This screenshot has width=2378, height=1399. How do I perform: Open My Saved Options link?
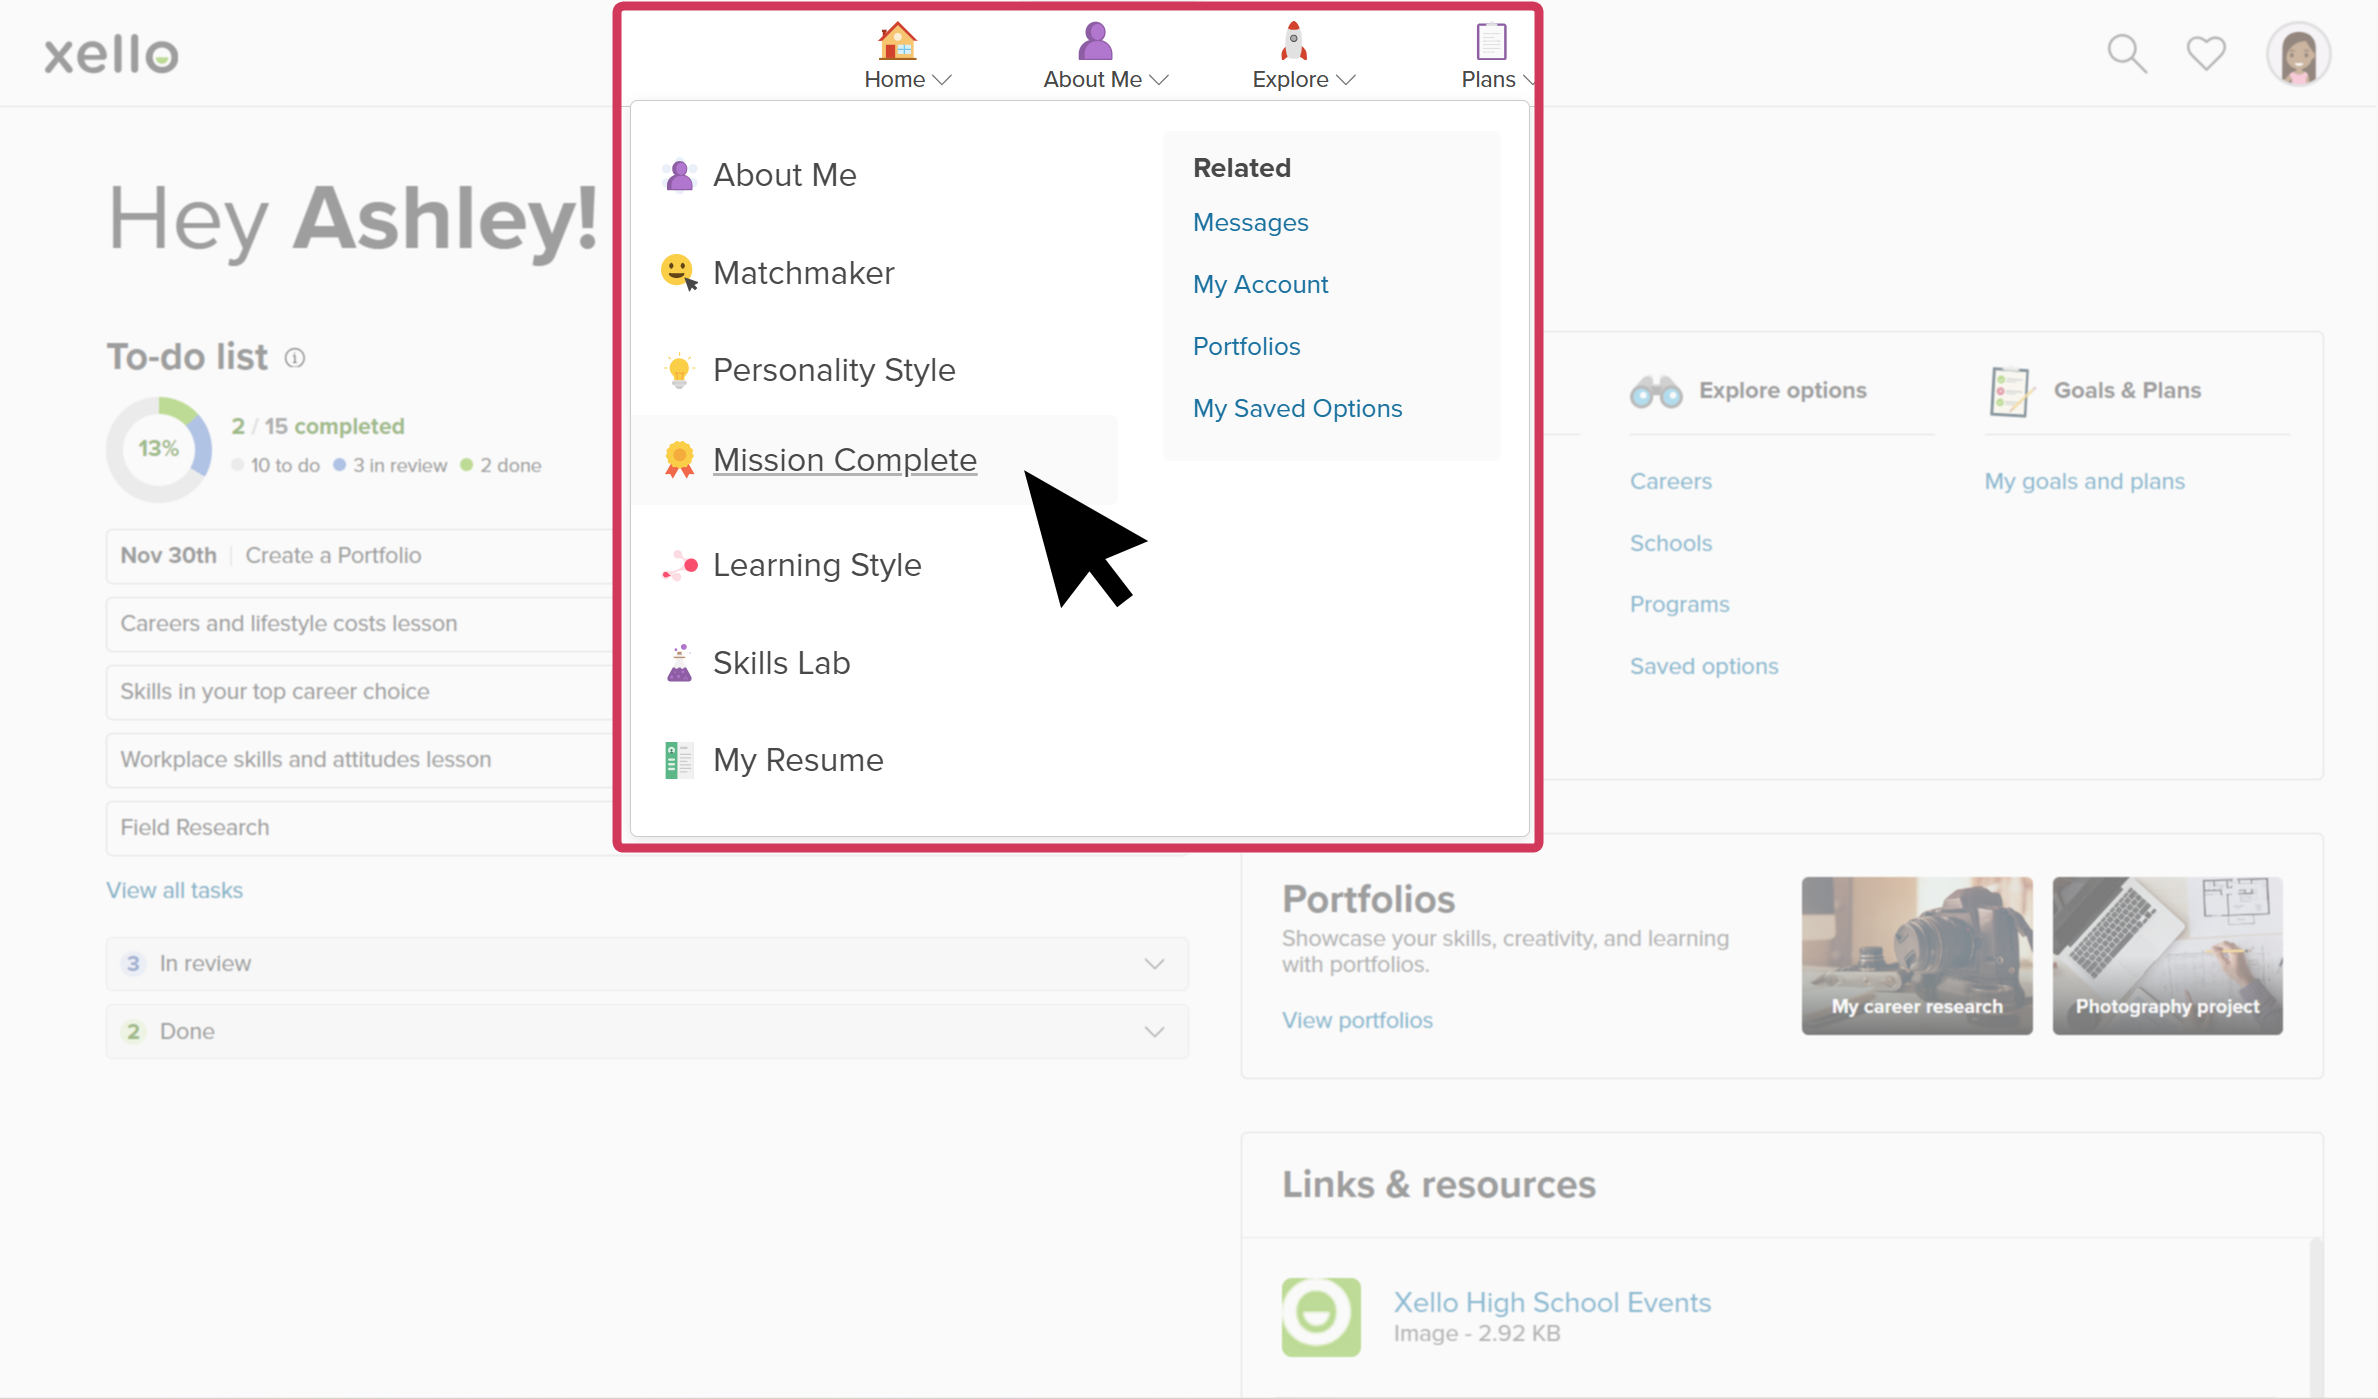click(x=1297, y=408)
